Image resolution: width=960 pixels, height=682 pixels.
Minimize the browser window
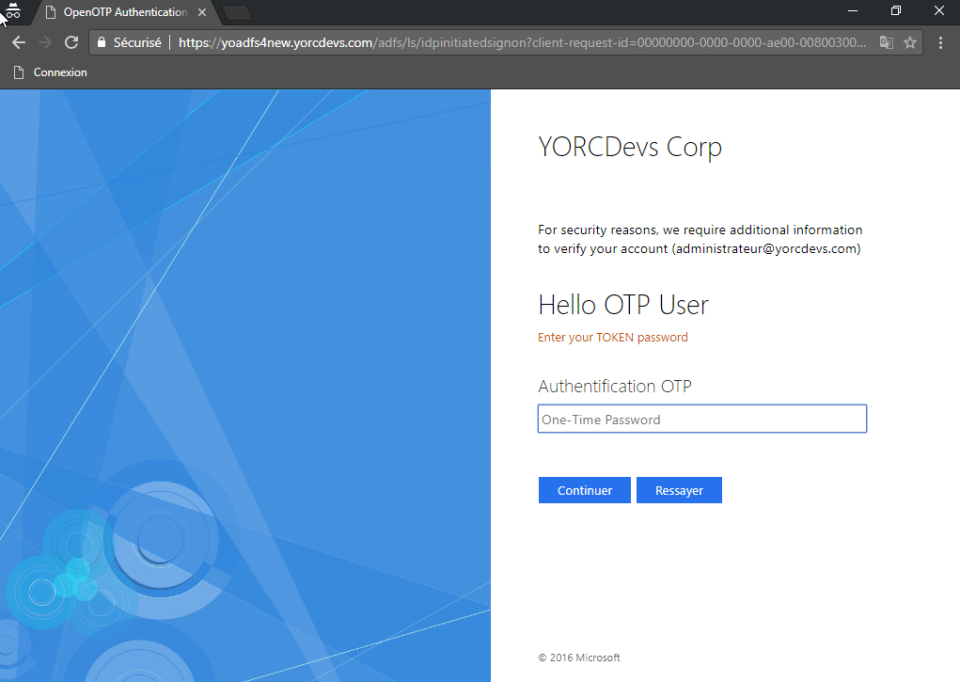click(x=853, y=10)
